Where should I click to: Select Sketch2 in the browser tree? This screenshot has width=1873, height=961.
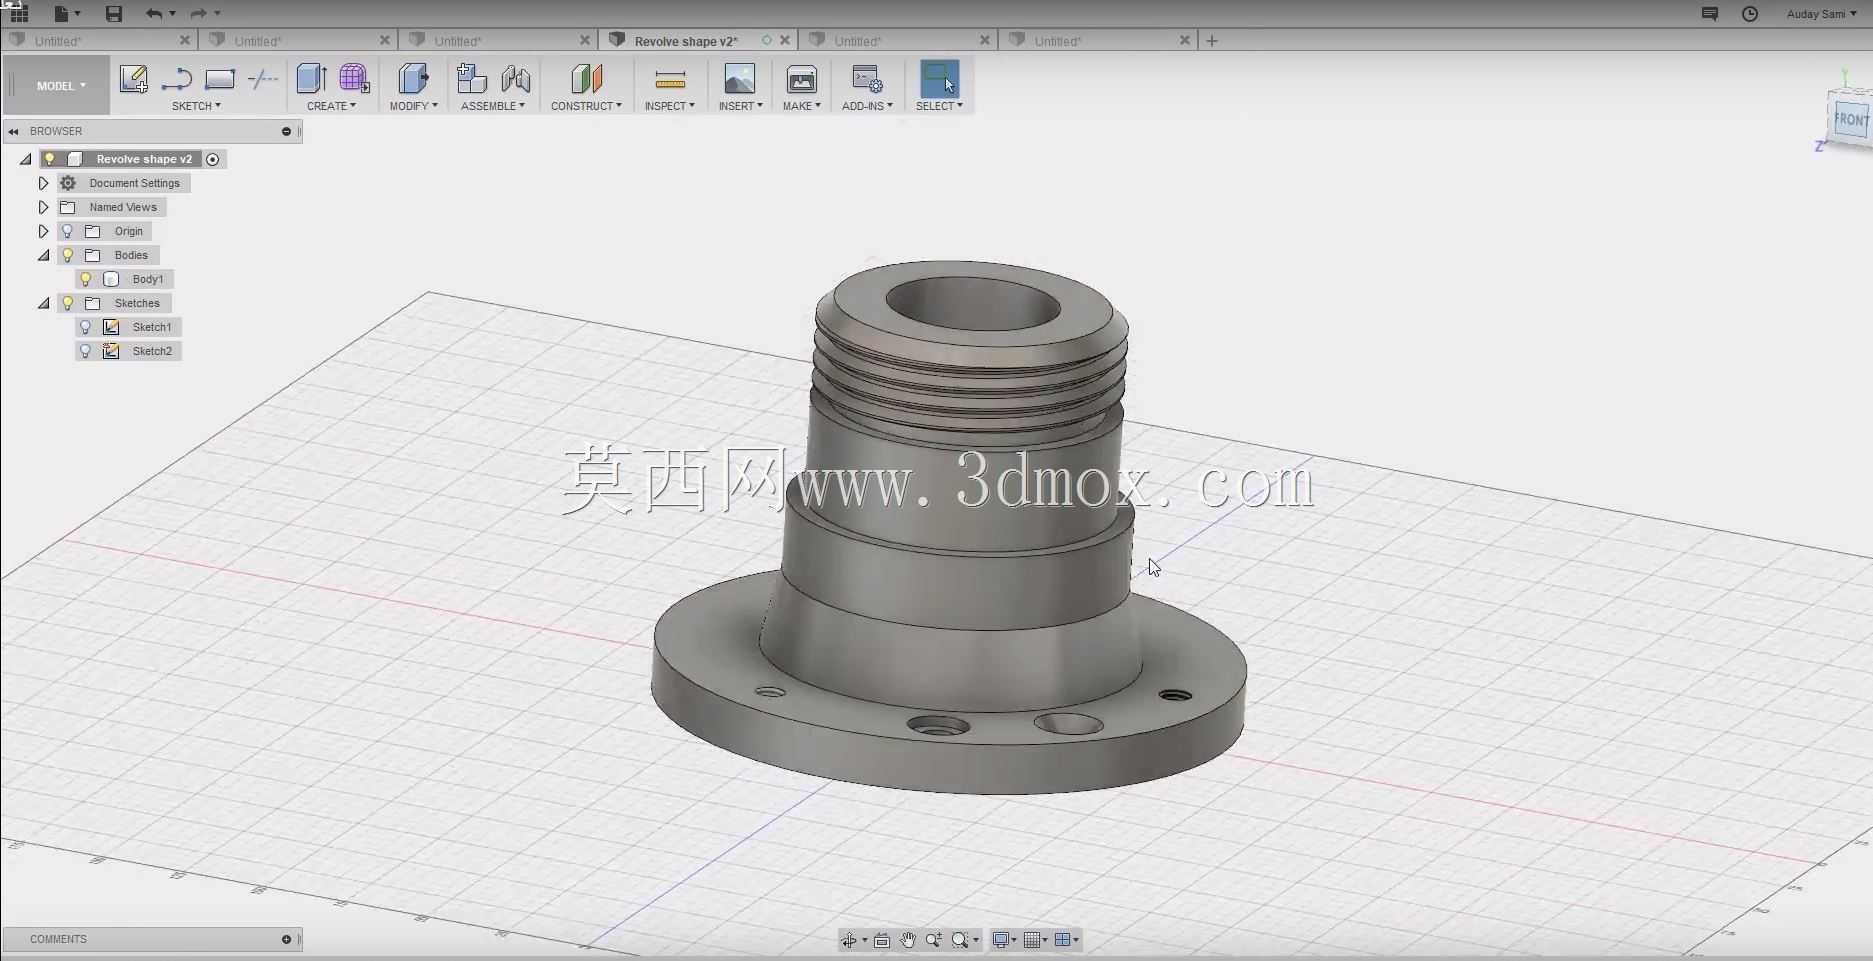tap(152, 351)
